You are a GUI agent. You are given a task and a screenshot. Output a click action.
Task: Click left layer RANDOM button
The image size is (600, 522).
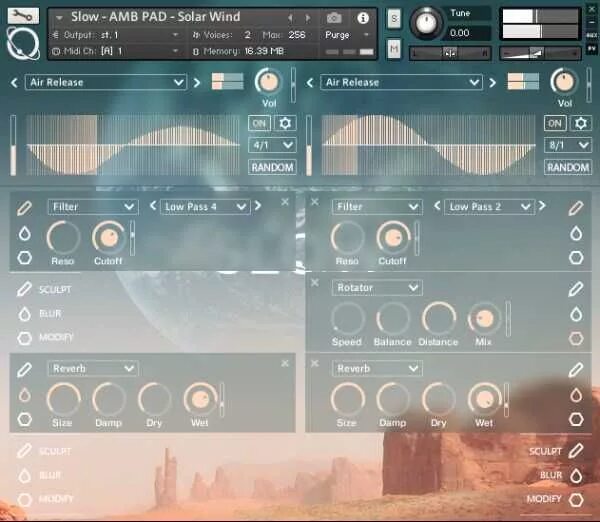[272, 167]
